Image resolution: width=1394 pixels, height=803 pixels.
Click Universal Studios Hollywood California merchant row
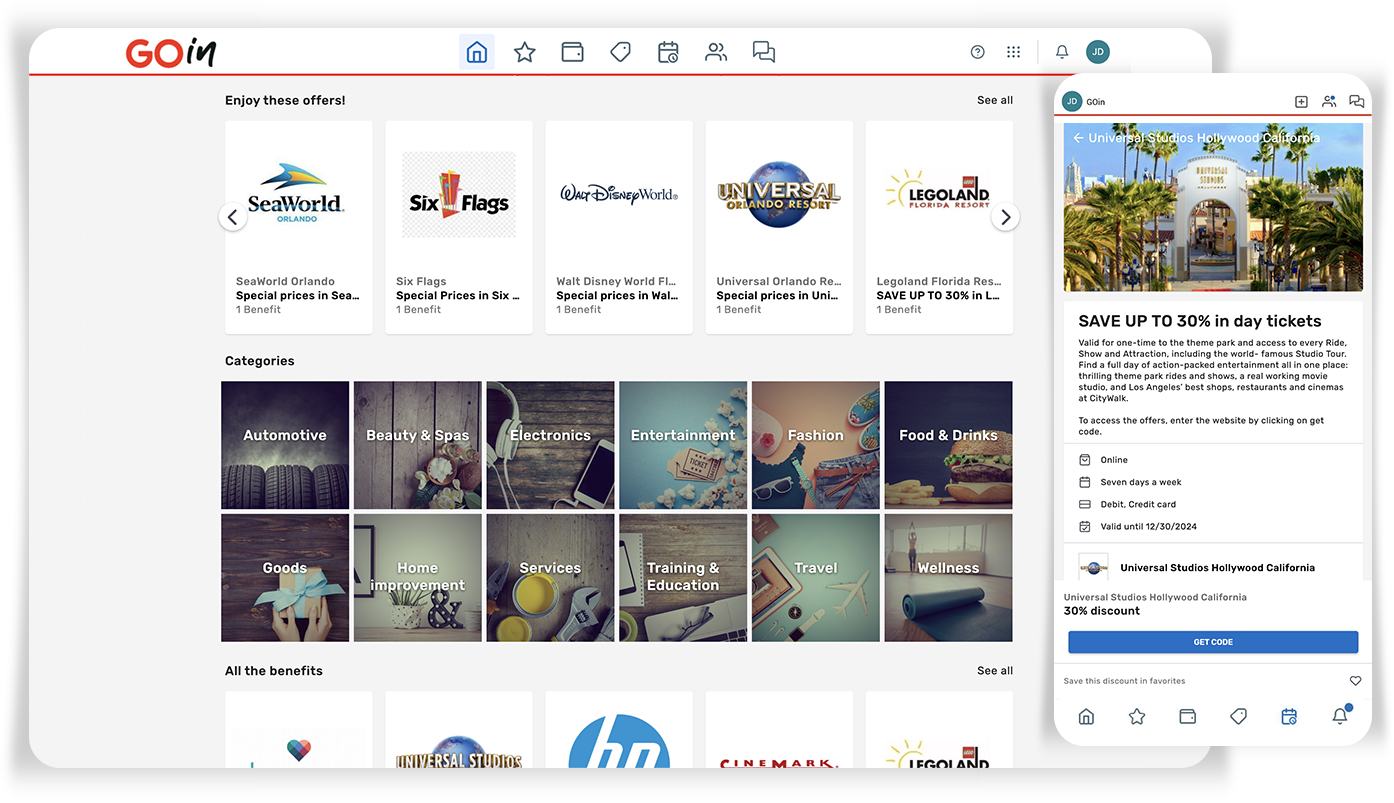pyautogui.click(x=1213, y=566)
